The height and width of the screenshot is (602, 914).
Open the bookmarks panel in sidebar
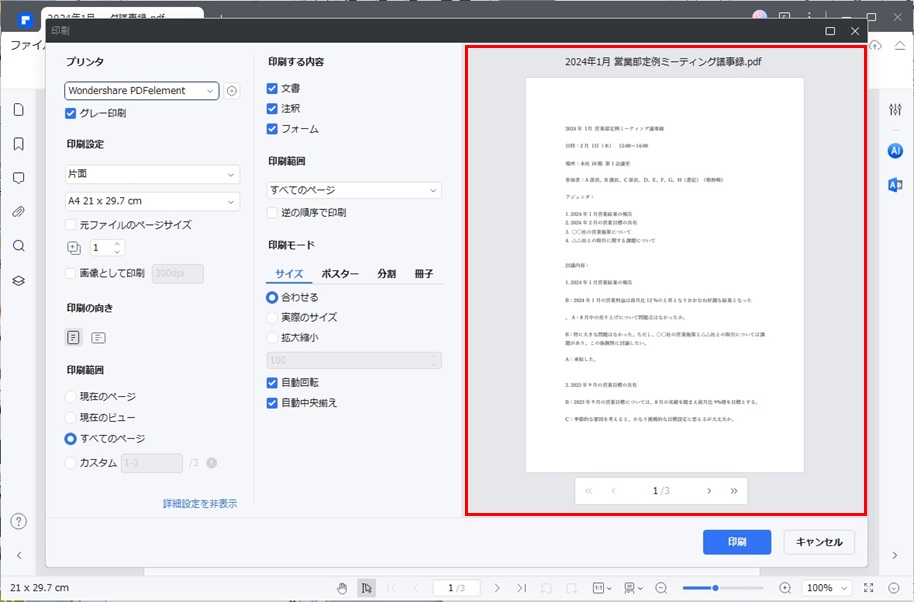click(19, 144)
